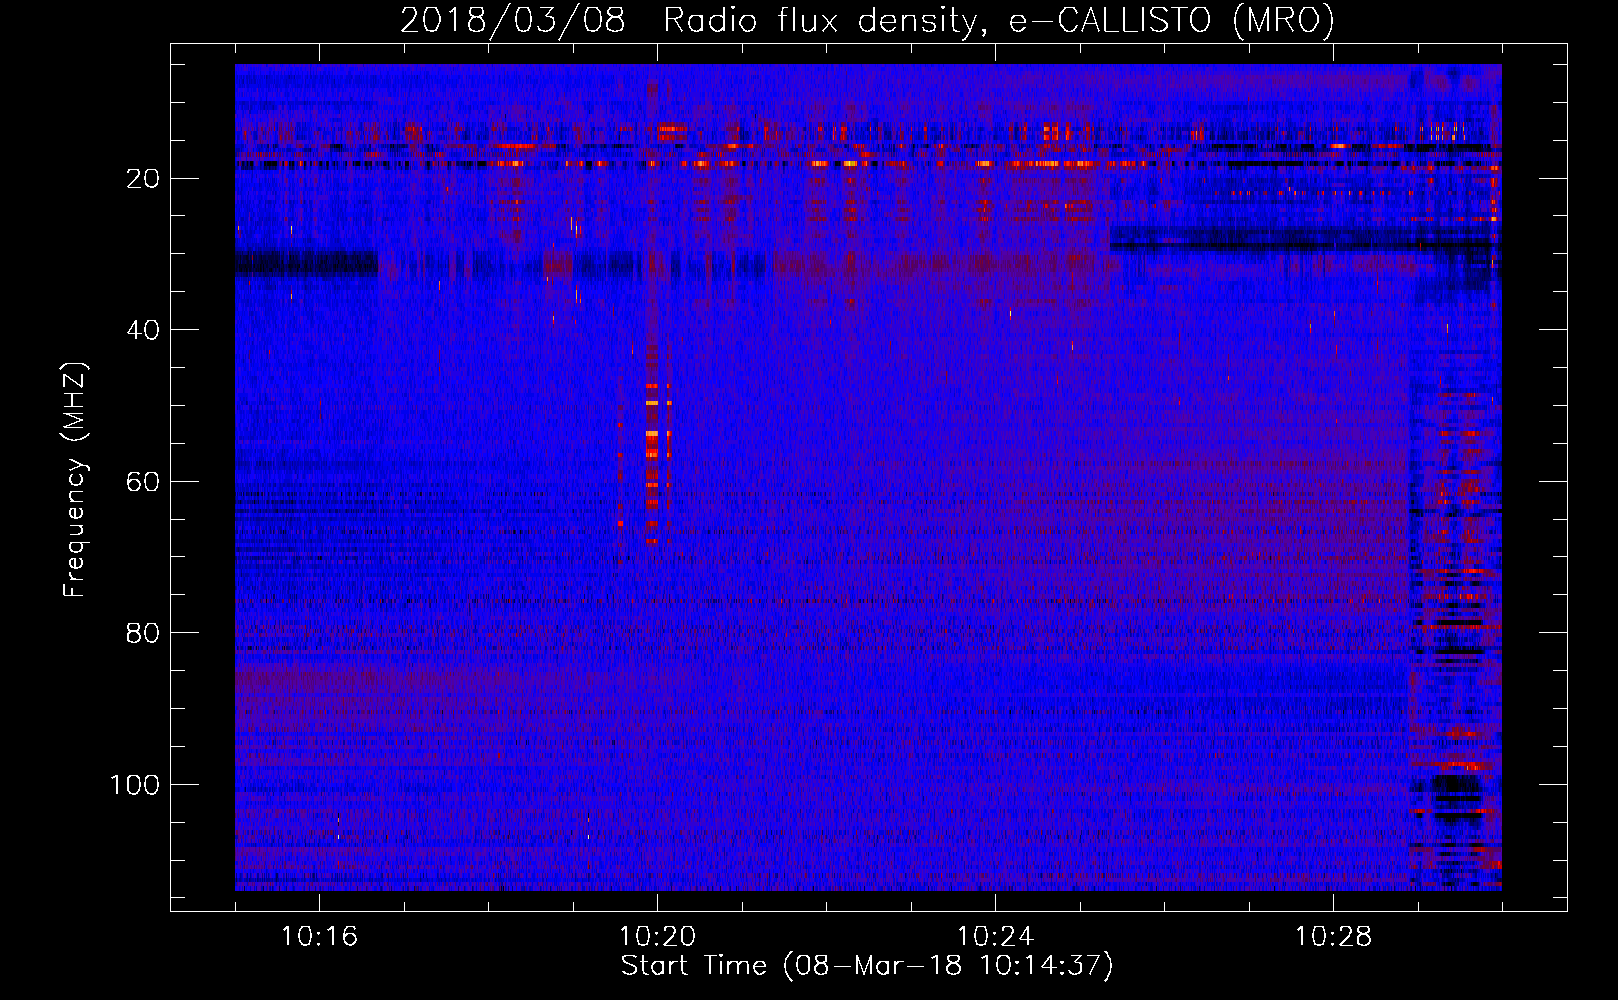This screenshot has width=1618, height=1000.
Task: Click the 'Frequency (MHZ)' axis label
Action: [x=75, y=480]
